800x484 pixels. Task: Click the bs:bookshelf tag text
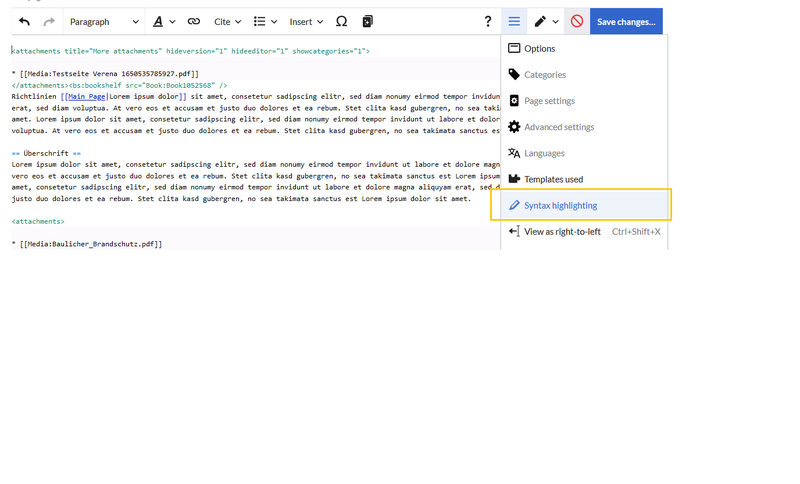[148, 85]
